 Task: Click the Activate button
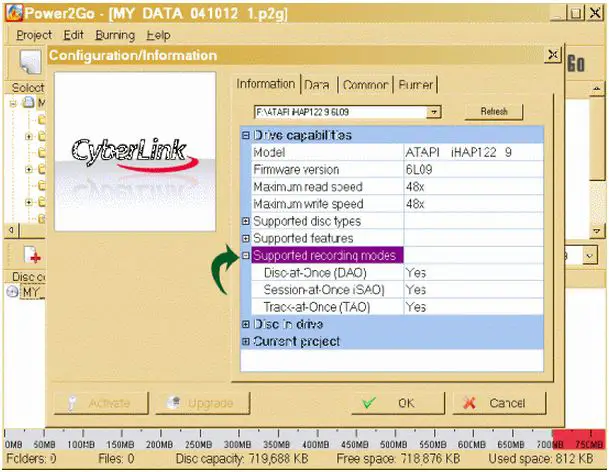[x=101, y=403]
